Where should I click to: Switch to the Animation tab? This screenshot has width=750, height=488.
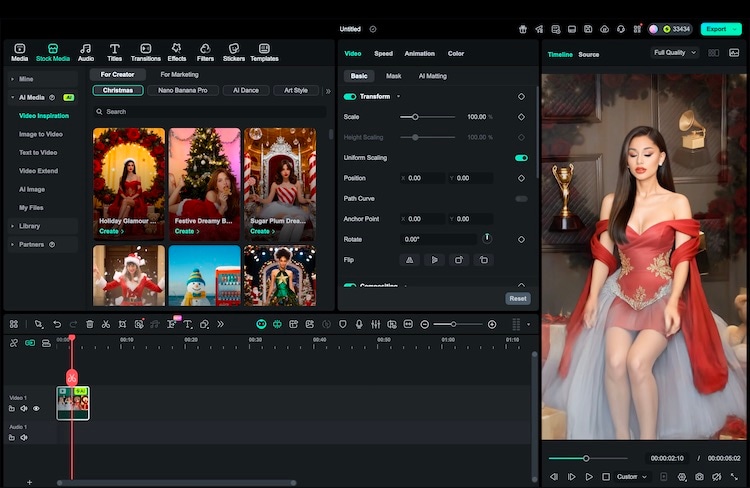(419, 54)
